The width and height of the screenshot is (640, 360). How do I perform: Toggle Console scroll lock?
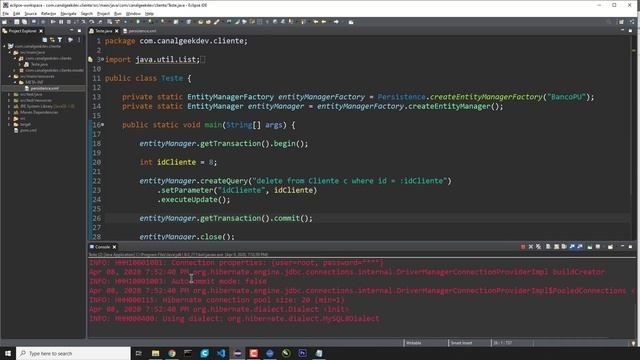(556, 247)
